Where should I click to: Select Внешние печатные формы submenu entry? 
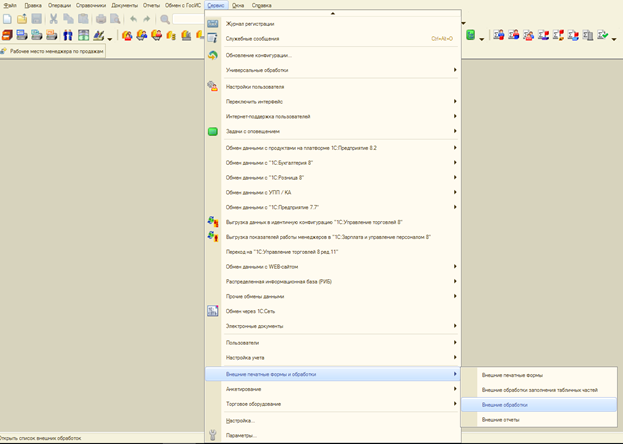[539, 375]
